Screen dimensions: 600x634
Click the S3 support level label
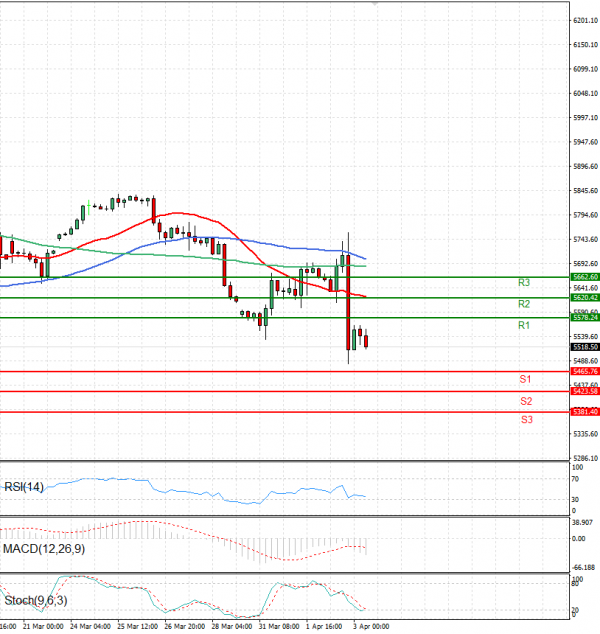click(x=525, y=420)
